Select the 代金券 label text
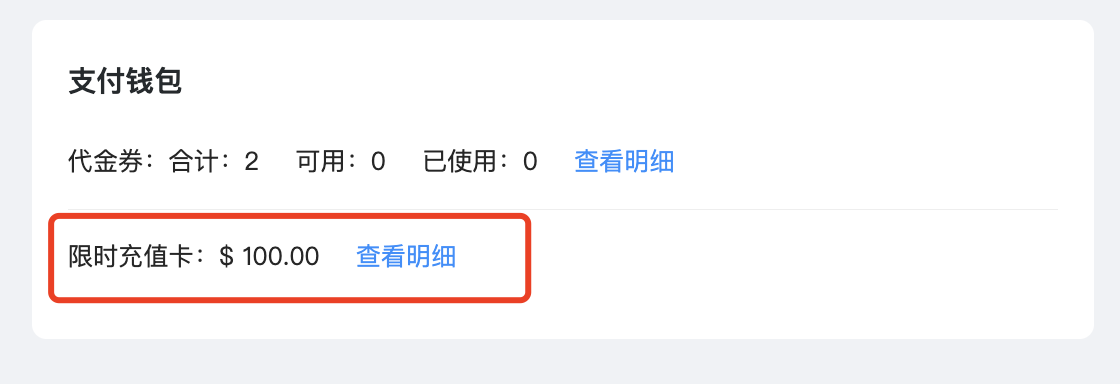This screenshot has height=384, width=1120. 106,161
